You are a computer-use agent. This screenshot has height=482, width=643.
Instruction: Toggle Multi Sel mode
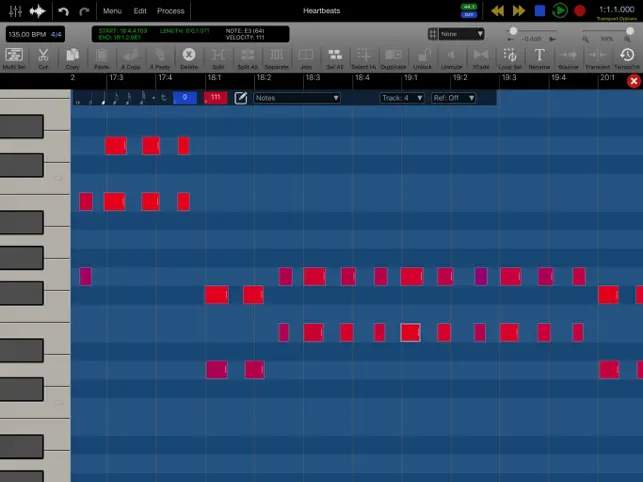(14, 58)
